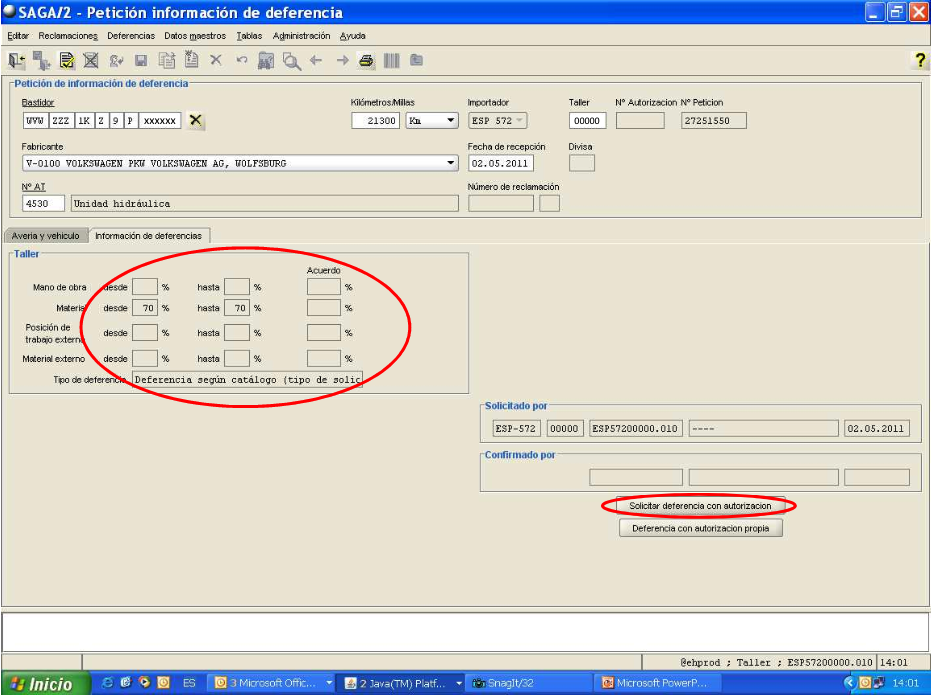The height and width of the screenshot is (695, 932).
Task: Click Deferencia con autorizacion propia button
Action: (x=700, y=528)
